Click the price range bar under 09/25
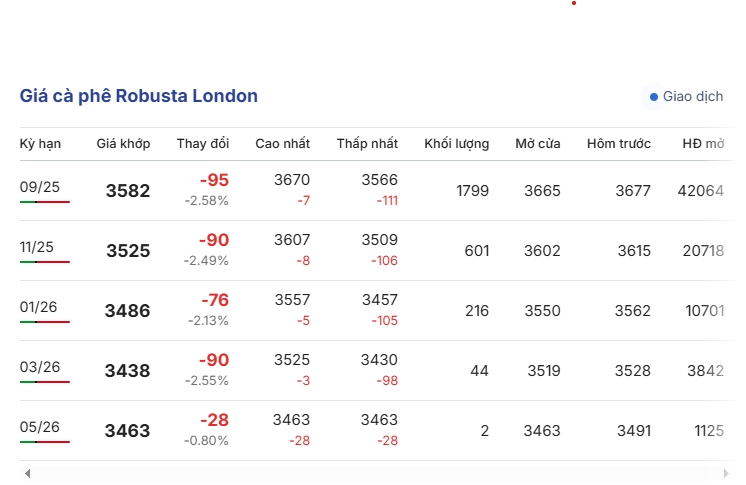This screenshot has height=485, width=746. [45, 202]
